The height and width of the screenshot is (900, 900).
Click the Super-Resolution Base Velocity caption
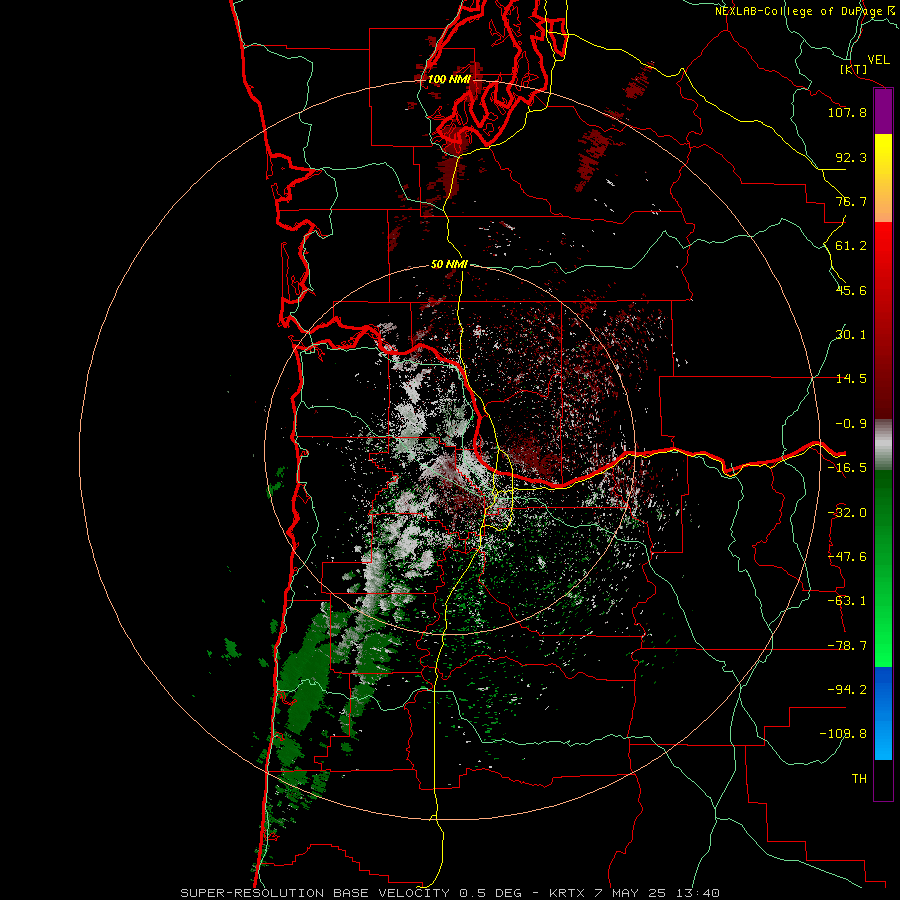coord(449,893)
